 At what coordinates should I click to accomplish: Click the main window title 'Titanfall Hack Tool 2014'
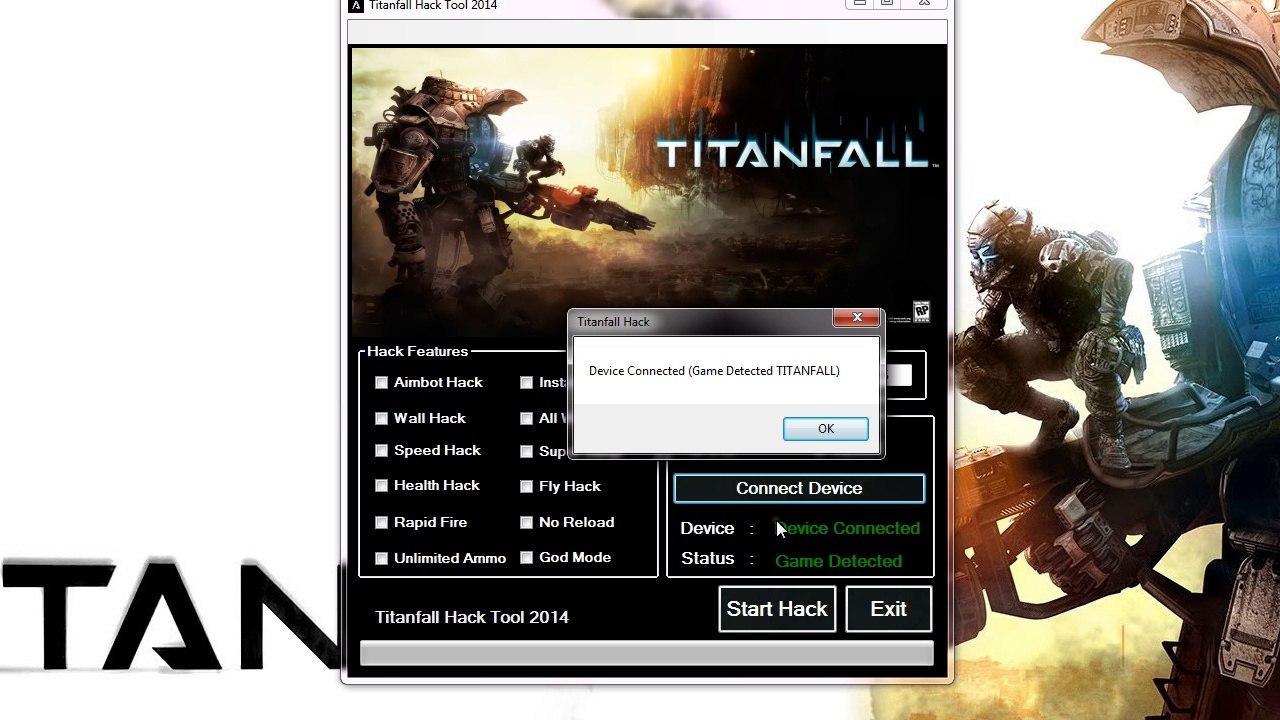pos(433,6)
